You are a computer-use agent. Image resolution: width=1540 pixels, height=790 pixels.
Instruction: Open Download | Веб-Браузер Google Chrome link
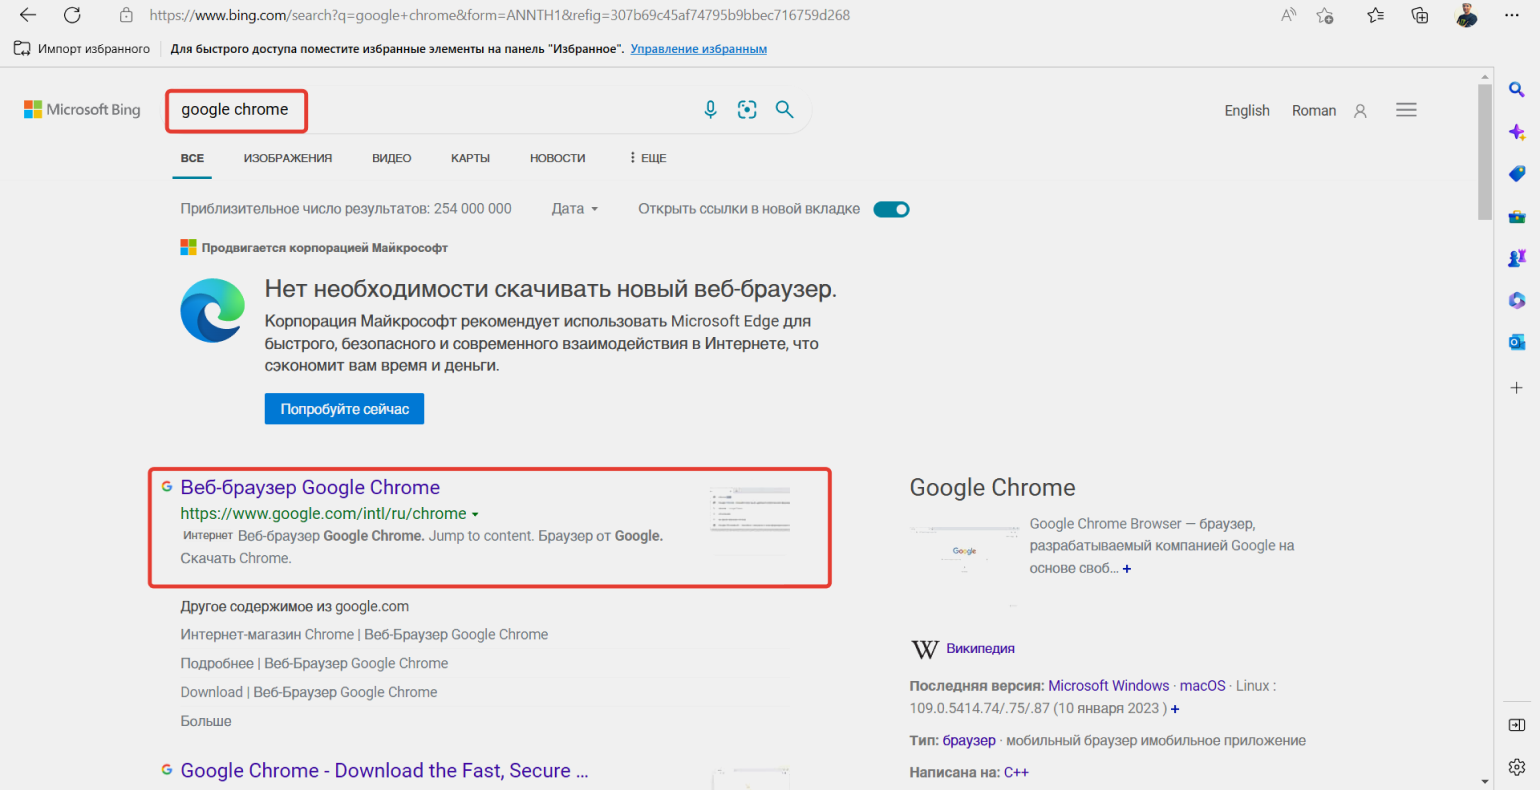coord(309,692)
